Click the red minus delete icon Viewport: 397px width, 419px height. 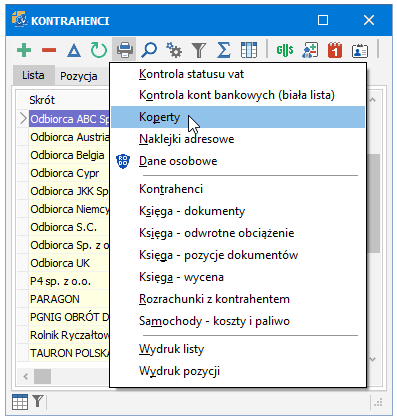pyautogui.click(x=49, y=50)
